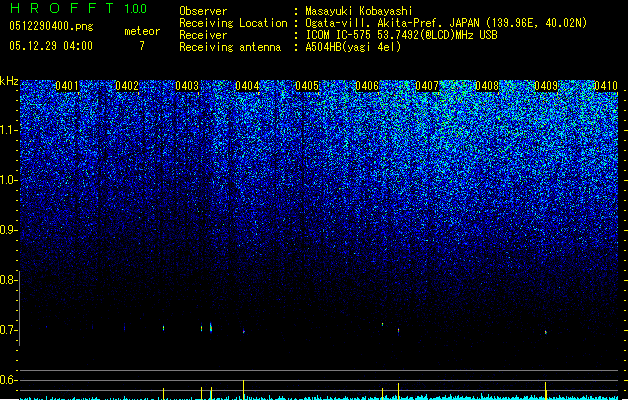The height and width of the screenshot is (400, 629).
Task: Click the 0404 time marker
Action: tap(247, 86)
